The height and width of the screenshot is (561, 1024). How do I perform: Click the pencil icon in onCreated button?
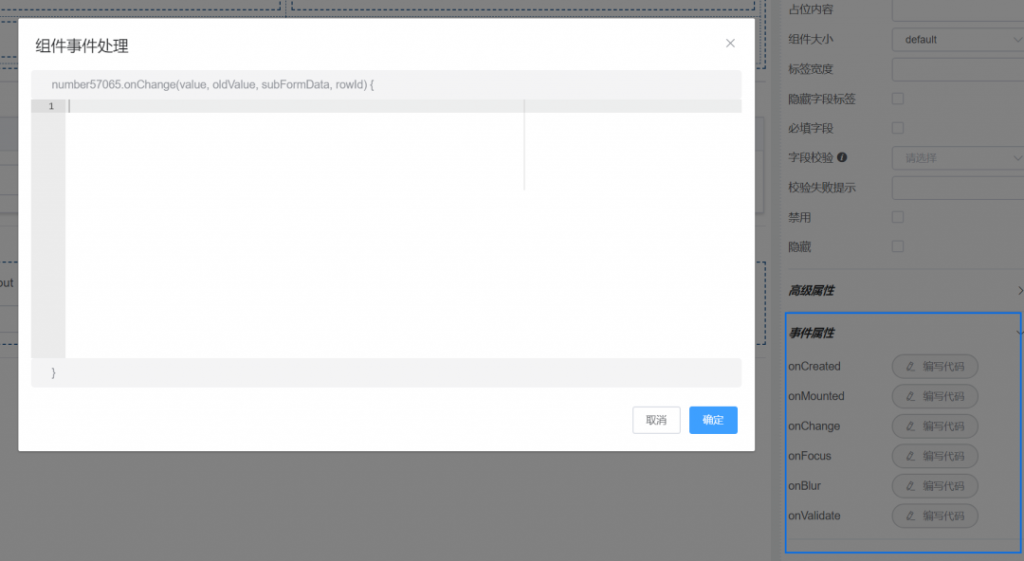[x=910, y=366]
